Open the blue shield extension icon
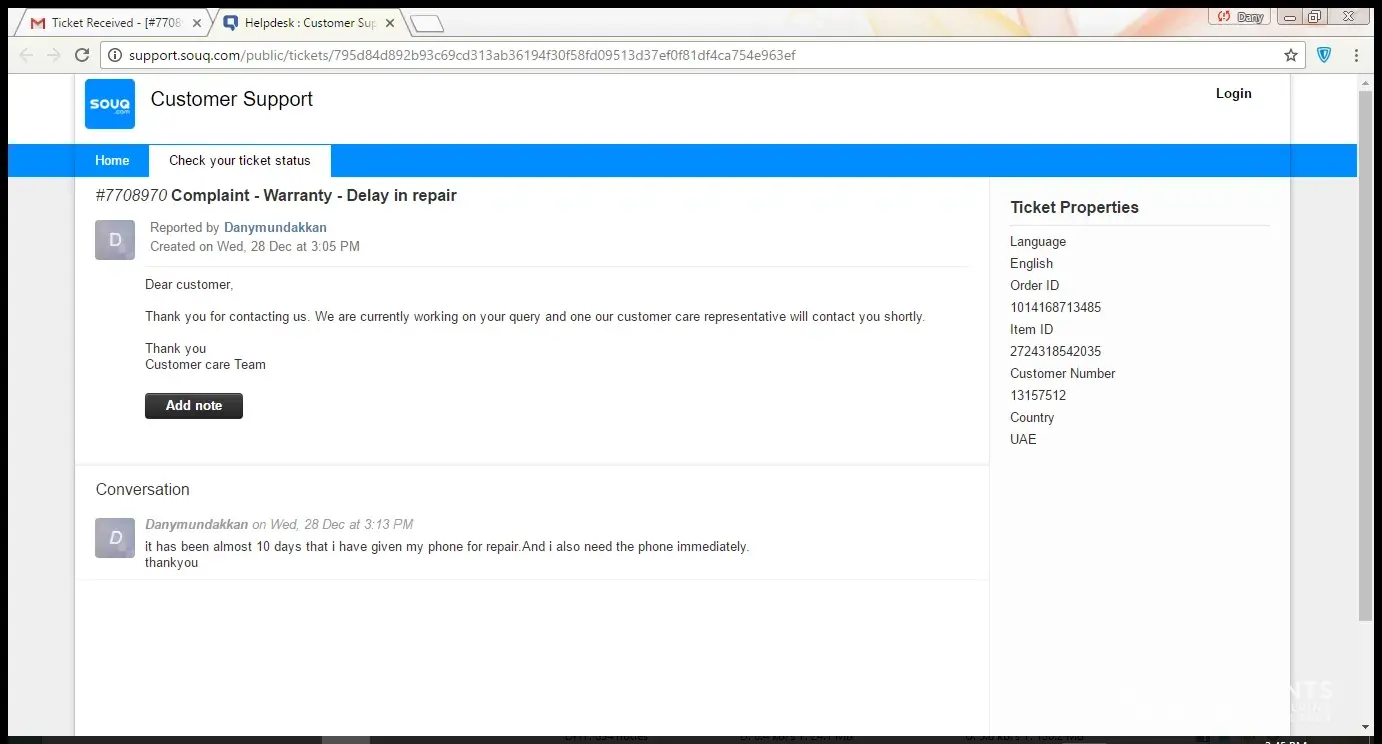Image resolution: width=1382 pixels, height=744 pixels. [x=1324, y=56]
